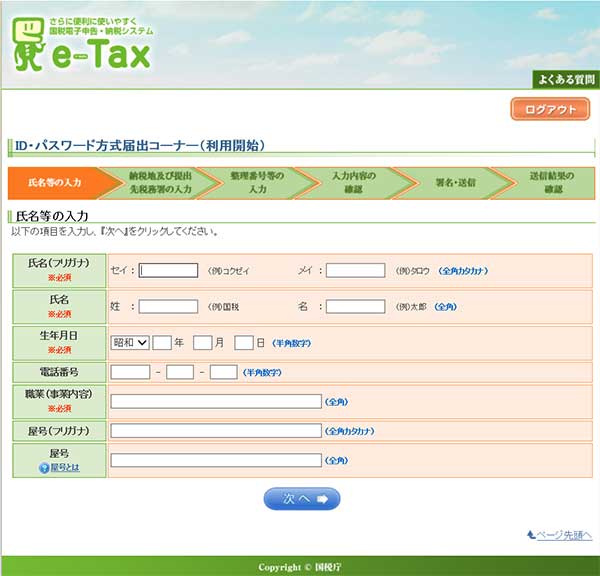This screenshot has height=576, width=600.
Task: Click the よくある質問 tab
Action: (563, 81)
